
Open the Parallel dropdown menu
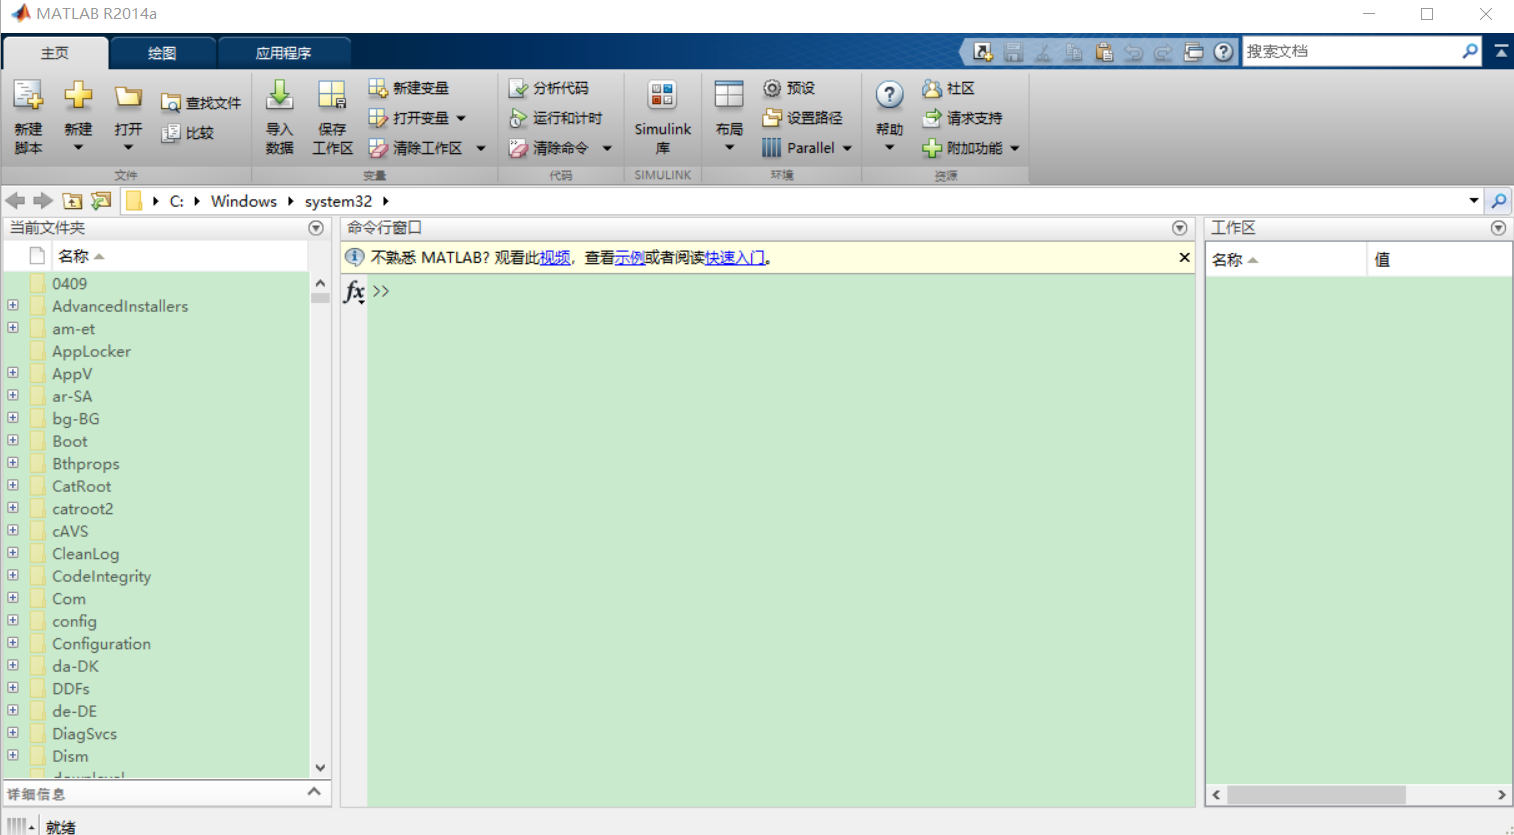coord(806,148)
